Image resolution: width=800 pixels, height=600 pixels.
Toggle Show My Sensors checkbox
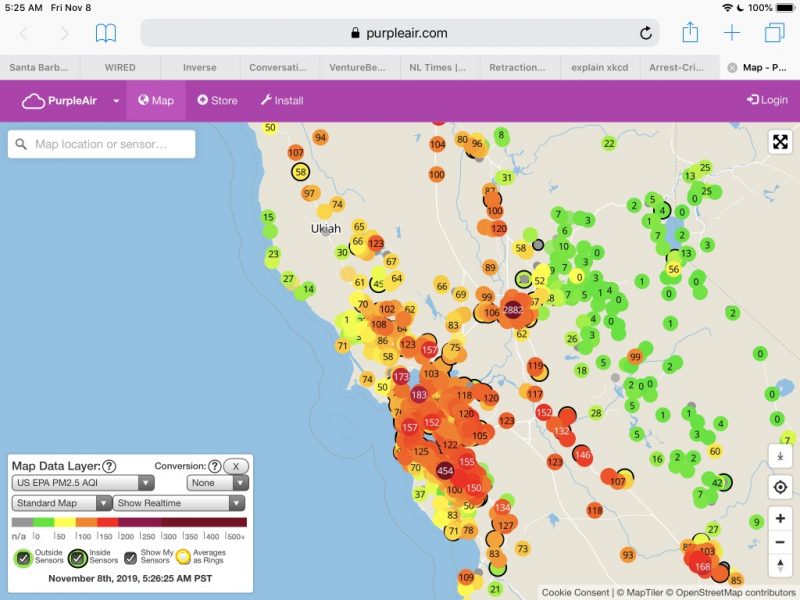click(x=131, y=558)
